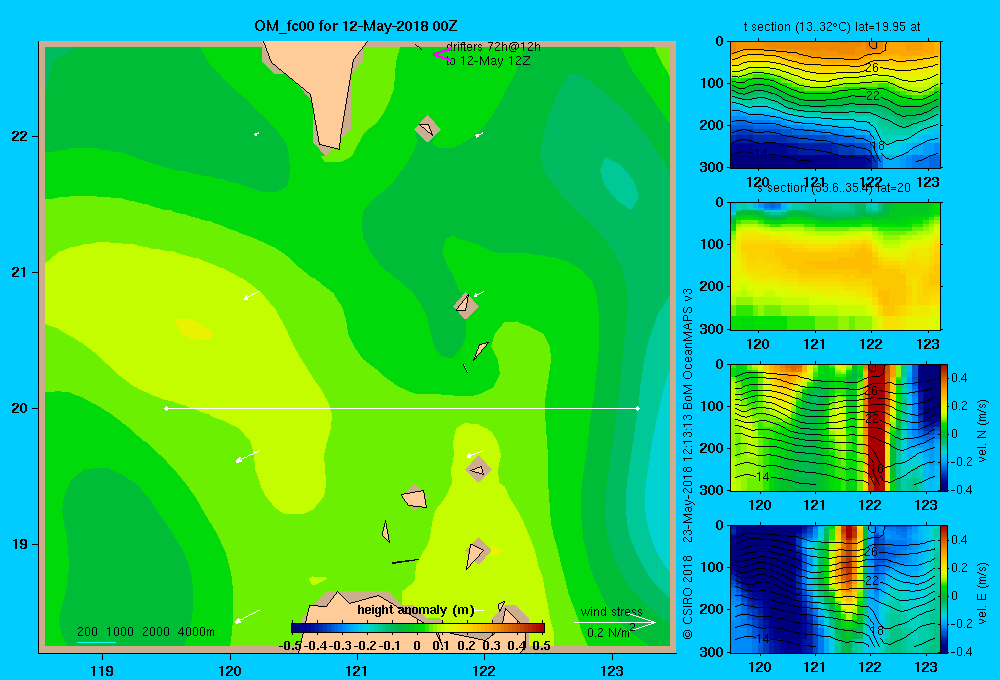Image resolution: width=1000 pixels, height=680 pixels.
Task: Click longitude label 119 on main map
Action: [x=102, y=670]
